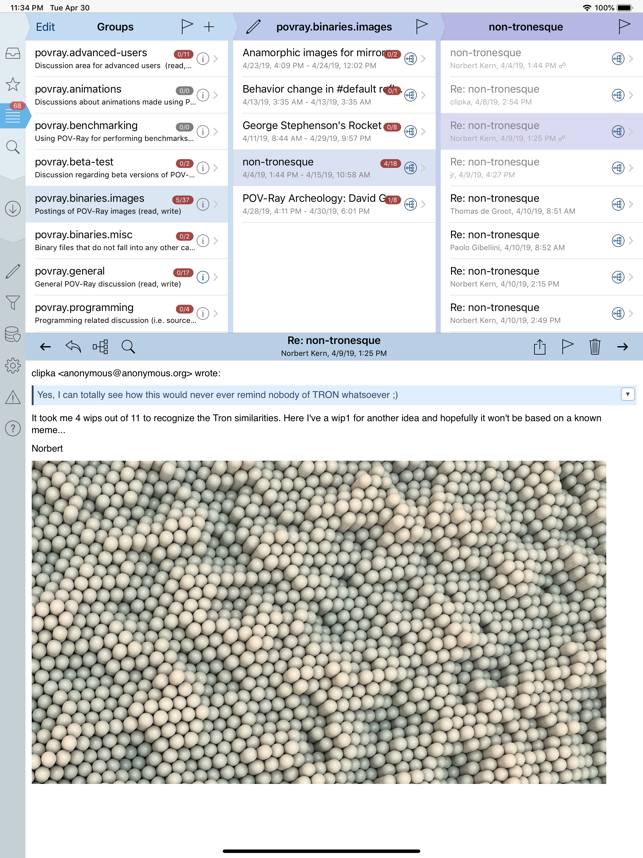Tap the Wi-Fi indicator in status bar
643x858 pixels.
tap(587, 8)
